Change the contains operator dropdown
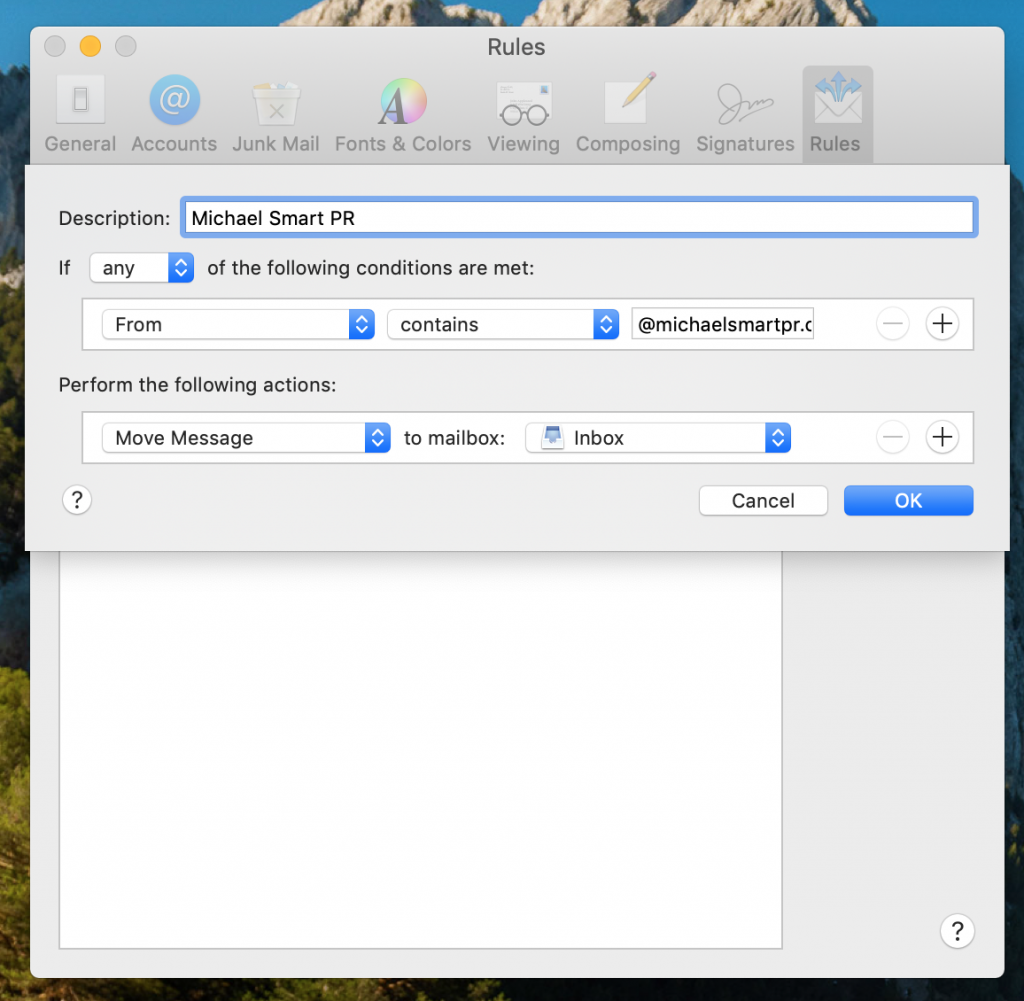The height and width of the screenshot is (1001, 1024). [x=503, y=324]
